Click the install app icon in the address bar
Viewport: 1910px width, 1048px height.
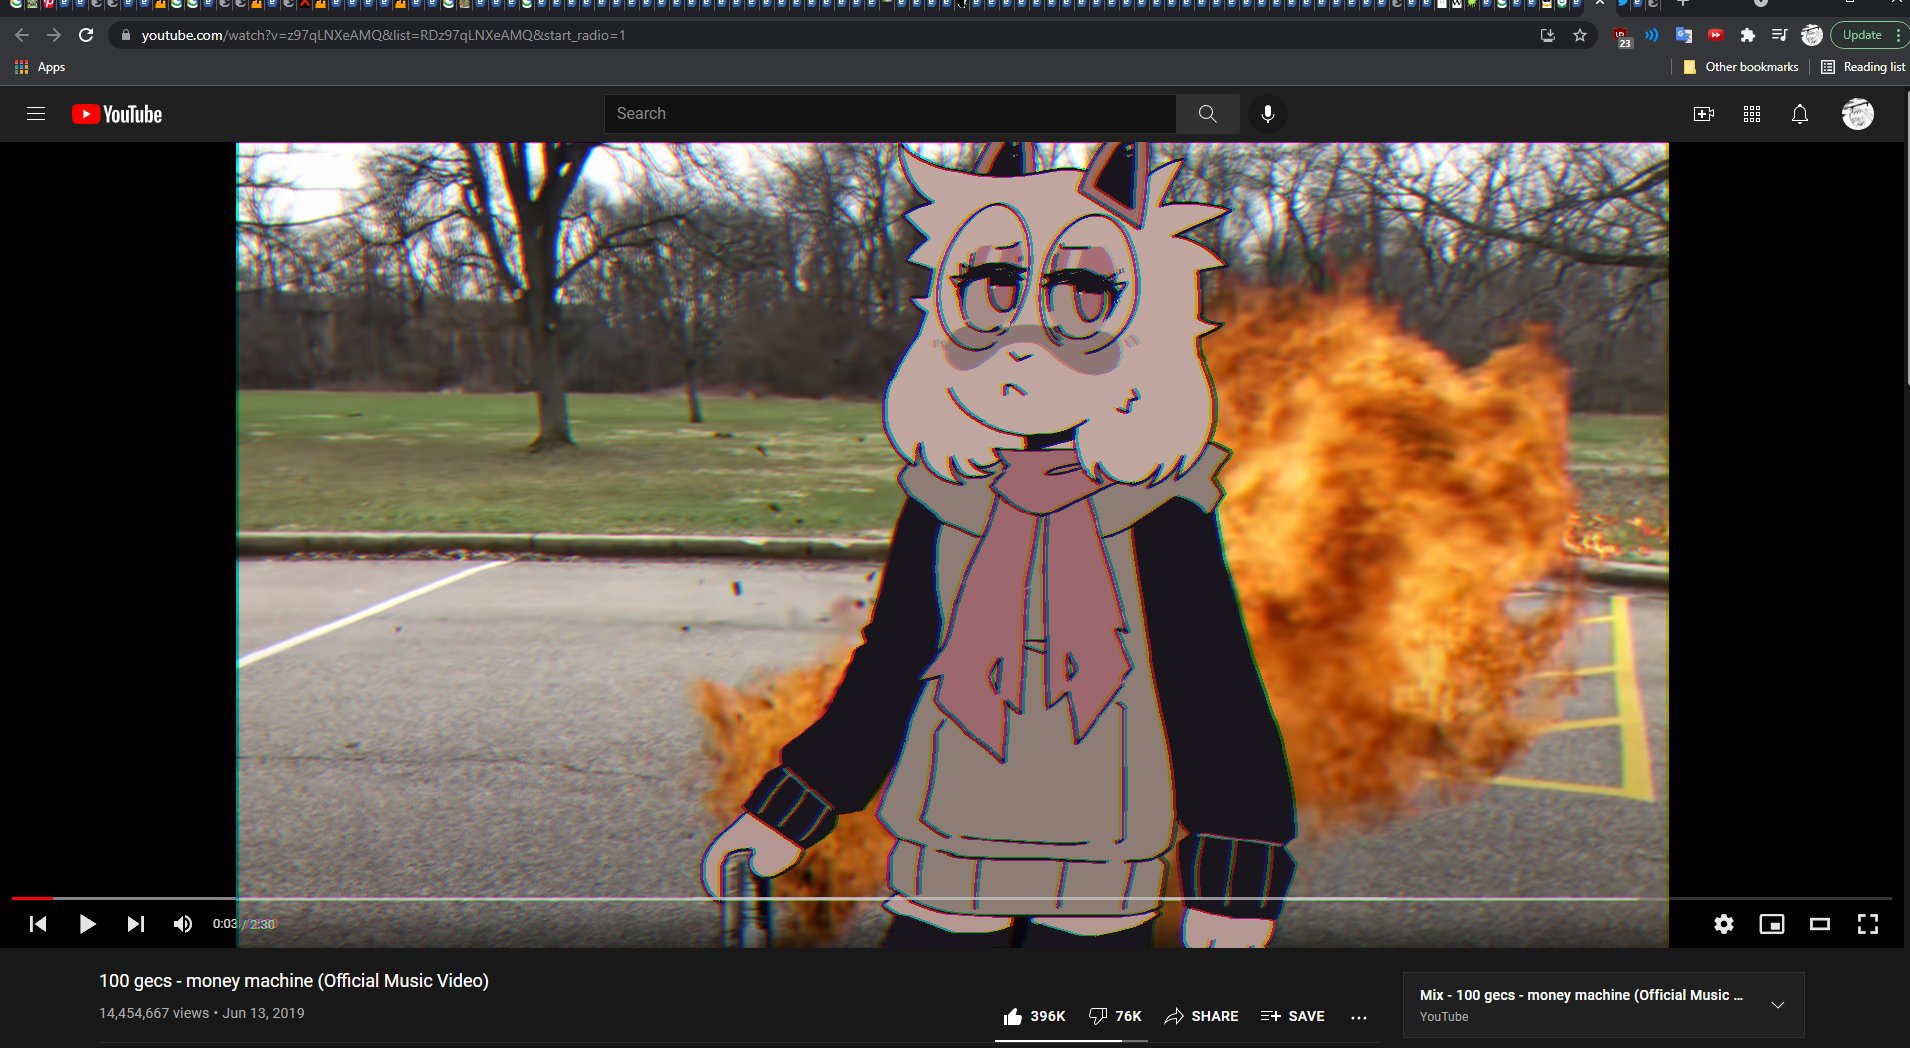pyautogui.click(x=1547, y=35)
